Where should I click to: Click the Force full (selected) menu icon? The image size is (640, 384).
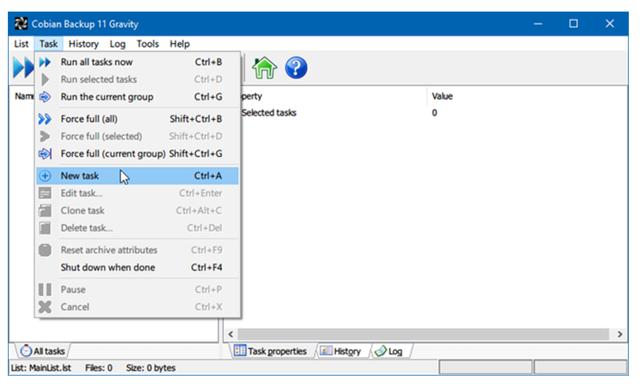click(45, 136)
